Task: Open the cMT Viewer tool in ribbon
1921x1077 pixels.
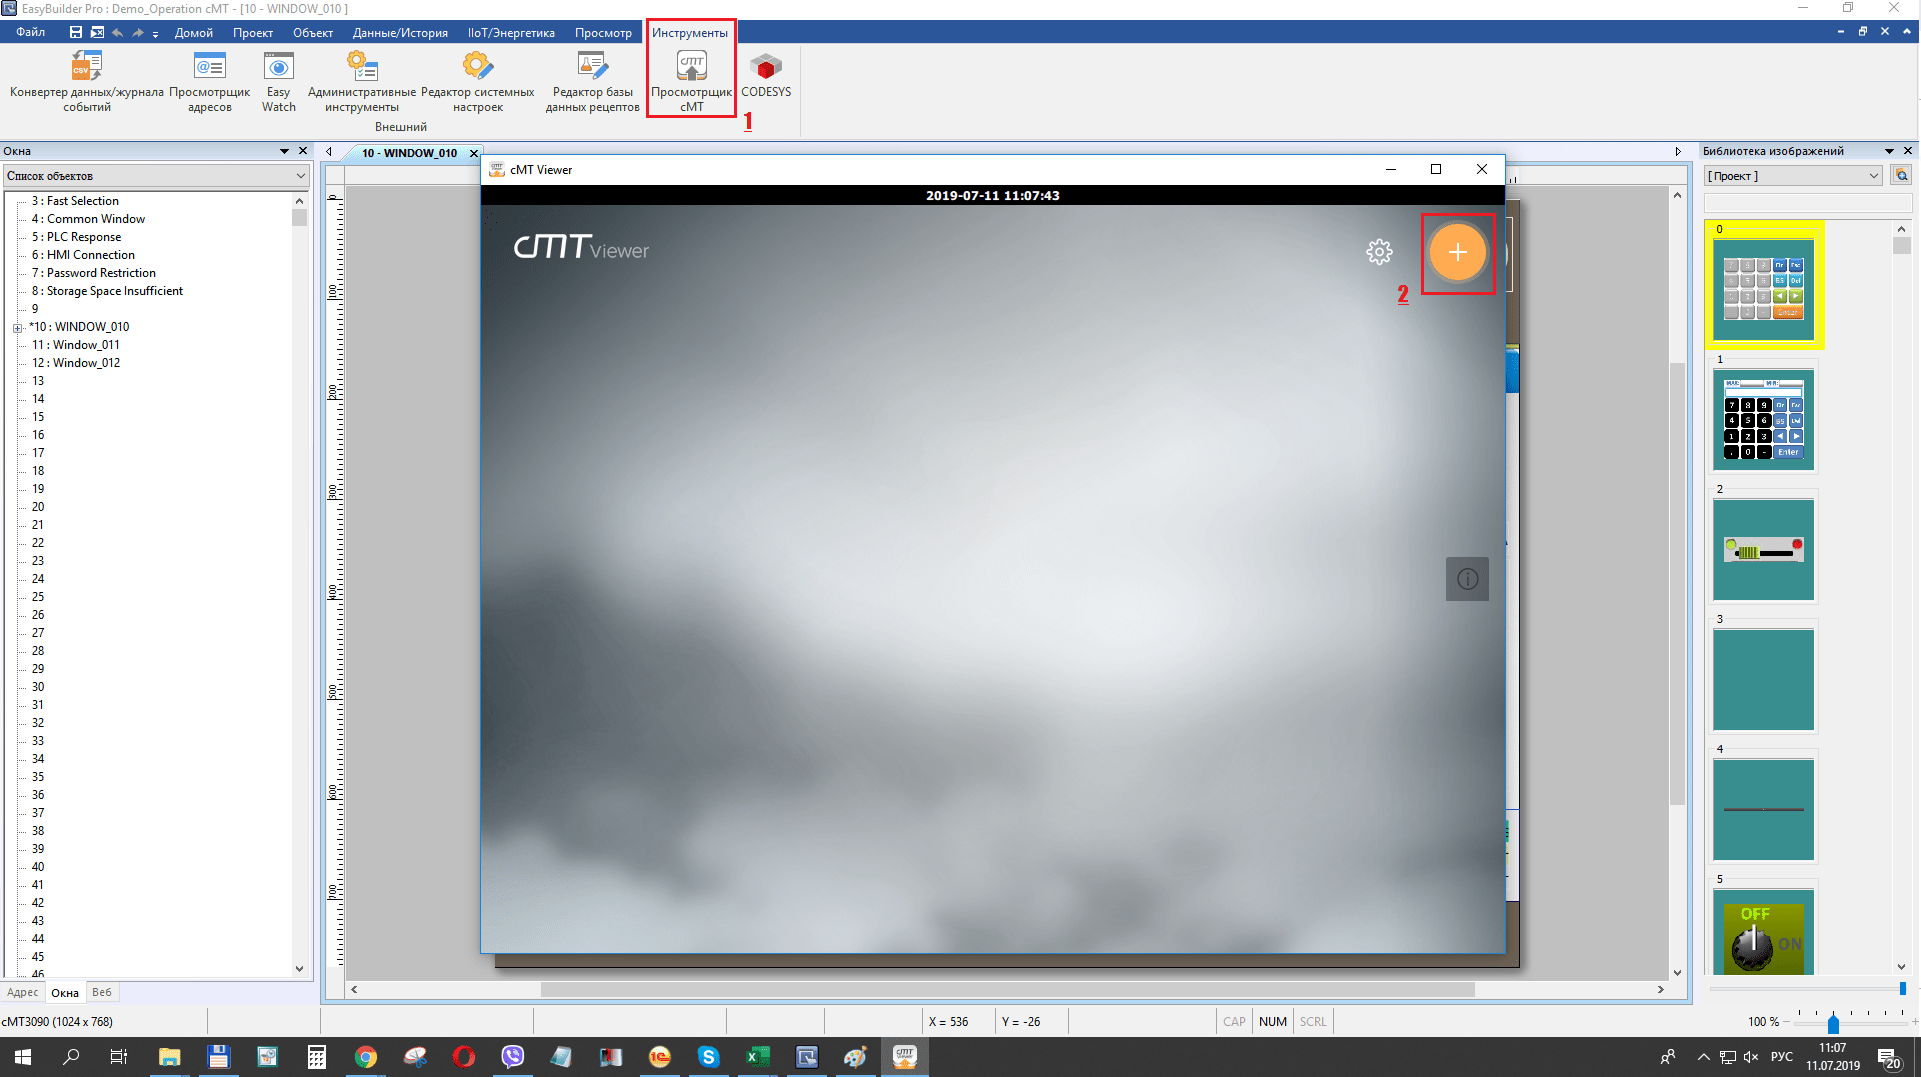Action: pyautogui.click(x=691, y=80)
